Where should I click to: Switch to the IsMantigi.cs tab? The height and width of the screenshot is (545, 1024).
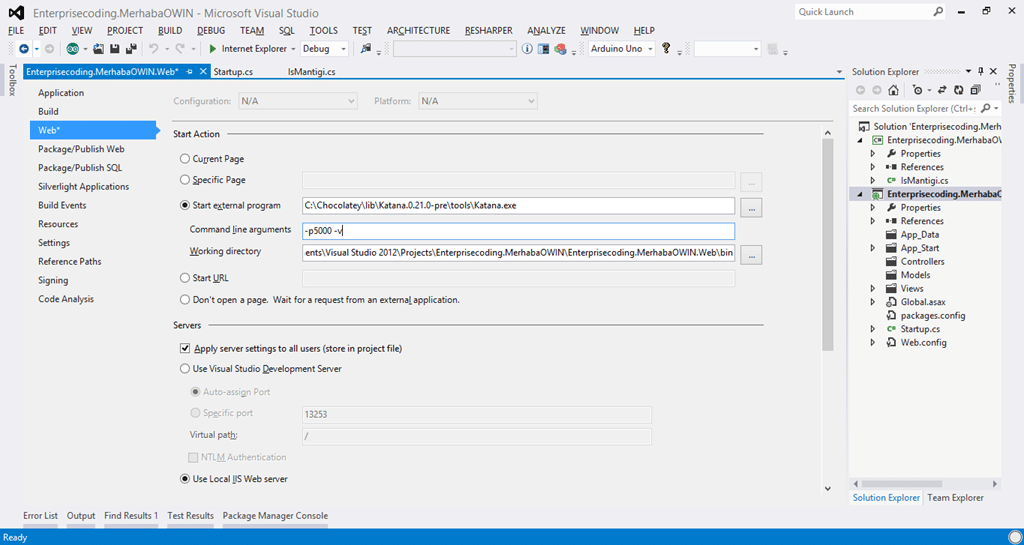coord(312,72)
